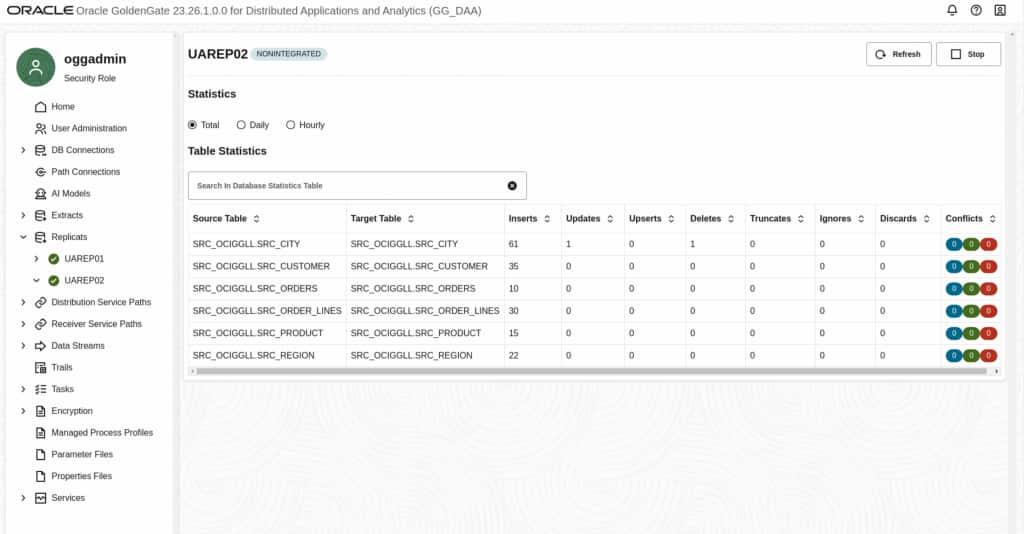Open the AI Models page
The image size is (1024, 534).
point(71,194)
